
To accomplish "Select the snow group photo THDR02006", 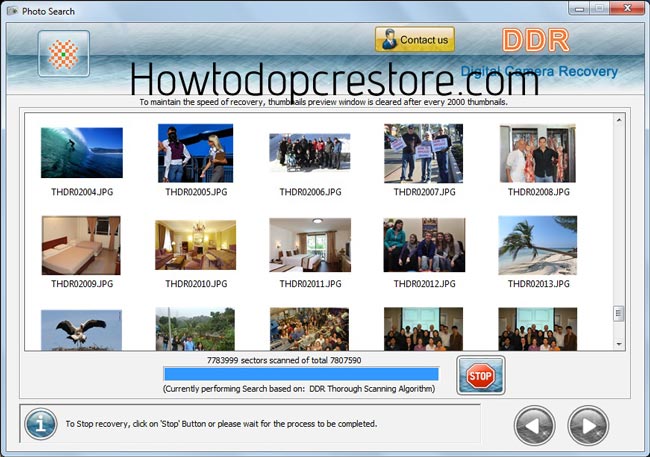I will tap(310, 153).
